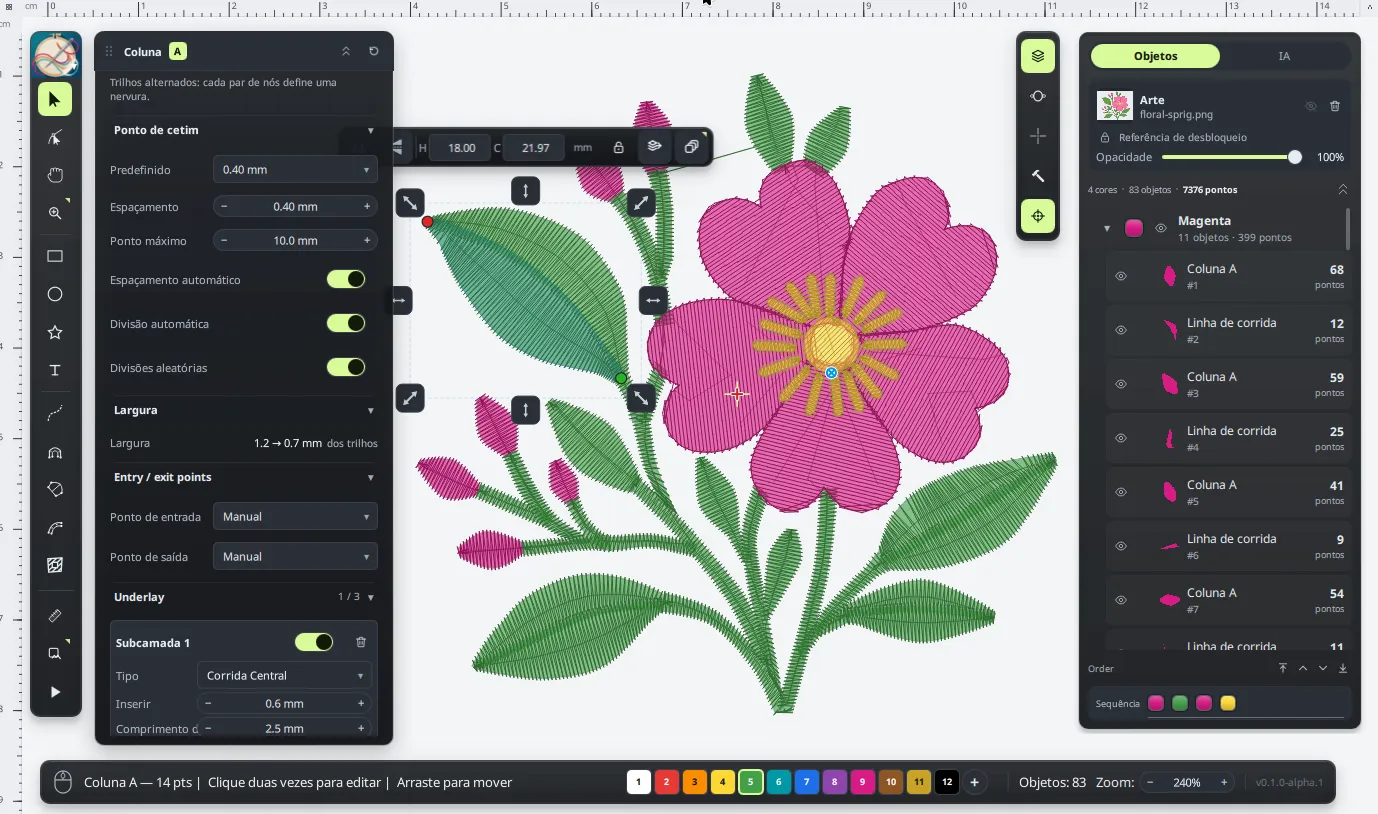
Task: Switch to the IA tab
Action: (1284, 56)
